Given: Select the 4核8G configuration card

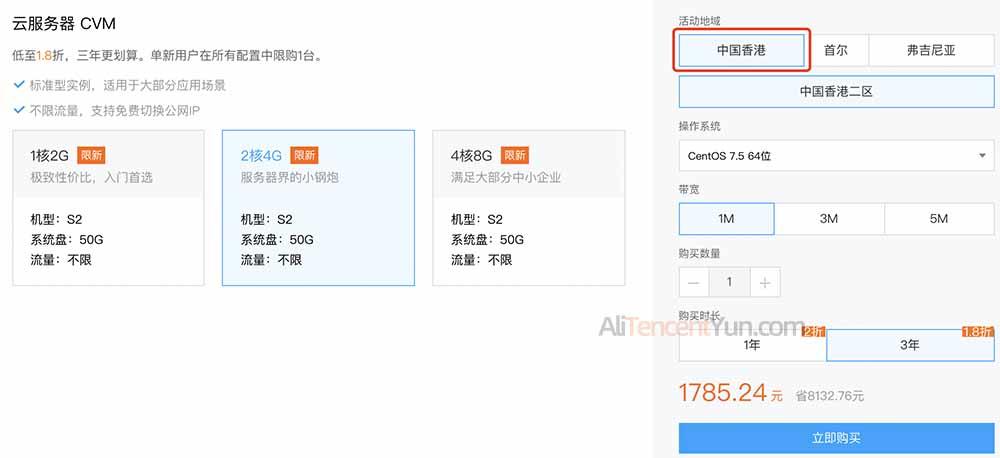Looking at the screenshot, I should pyautogui.click(x=529, y=208).
